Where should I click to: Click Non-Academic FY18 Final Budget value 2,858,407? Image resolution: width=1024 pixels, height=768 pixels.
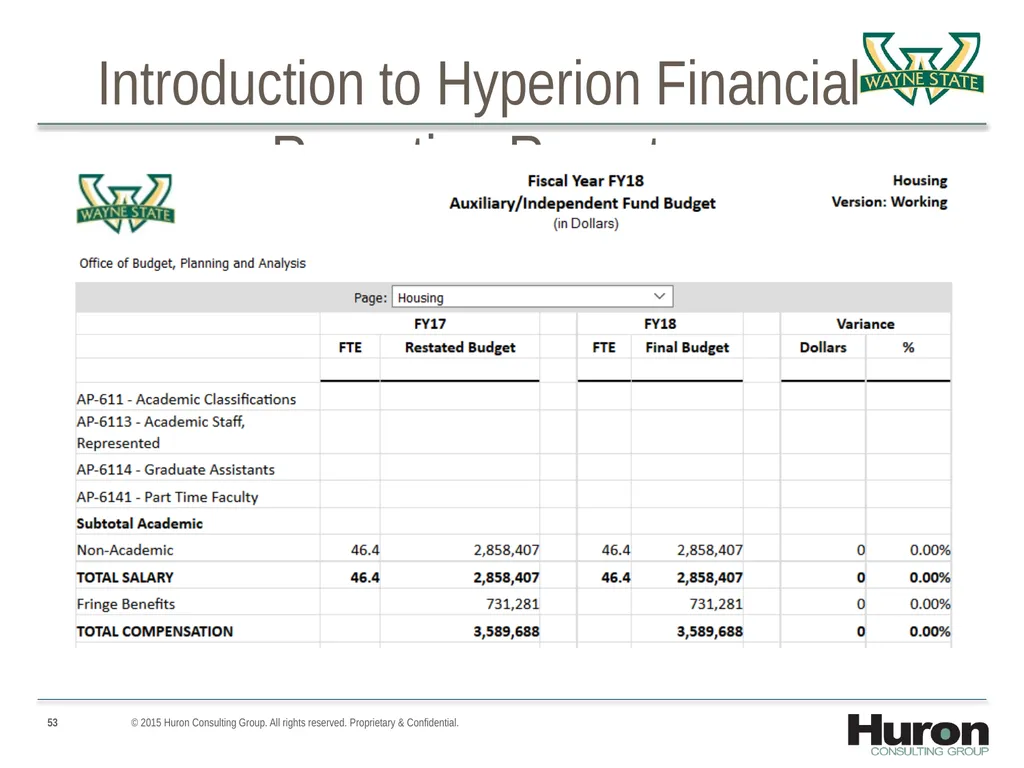pyautogui.click(x=710, y=551)
